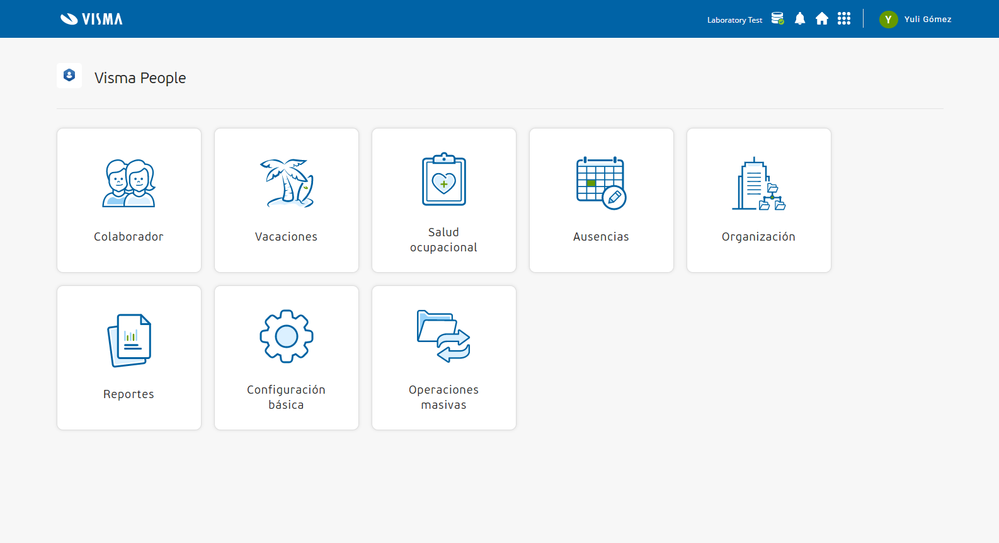Open the Organización building card
This screenshot has height=543, width=999.
point(758,200)
